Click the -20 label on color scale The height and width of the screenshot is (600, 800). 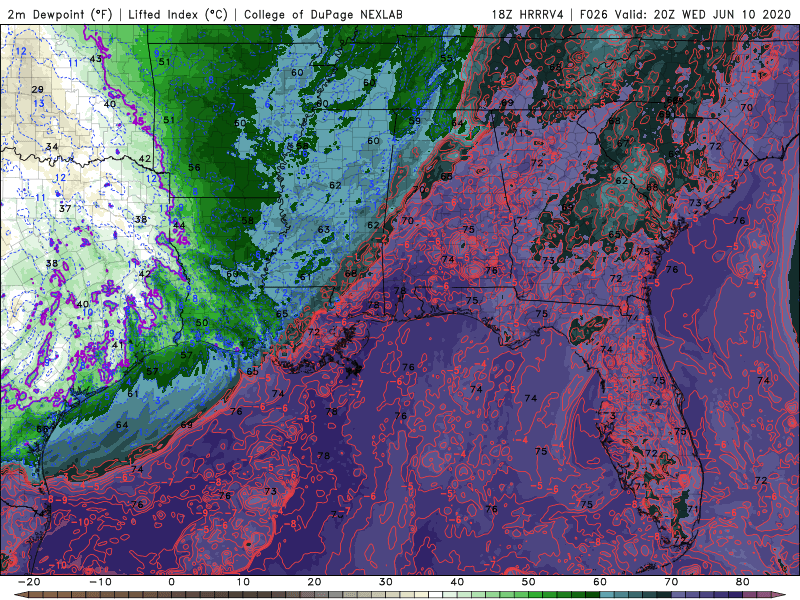click(28, 582)
